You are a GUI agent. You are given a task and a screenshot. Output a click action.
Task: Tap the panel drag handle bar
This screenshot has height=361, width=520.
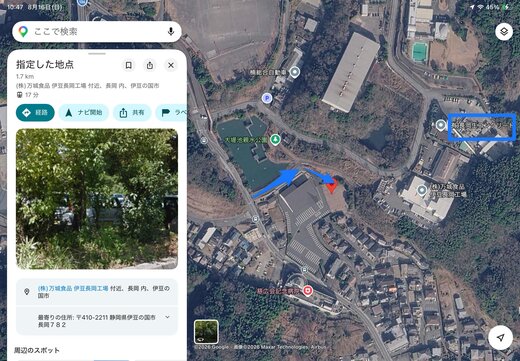pos(97,54)
